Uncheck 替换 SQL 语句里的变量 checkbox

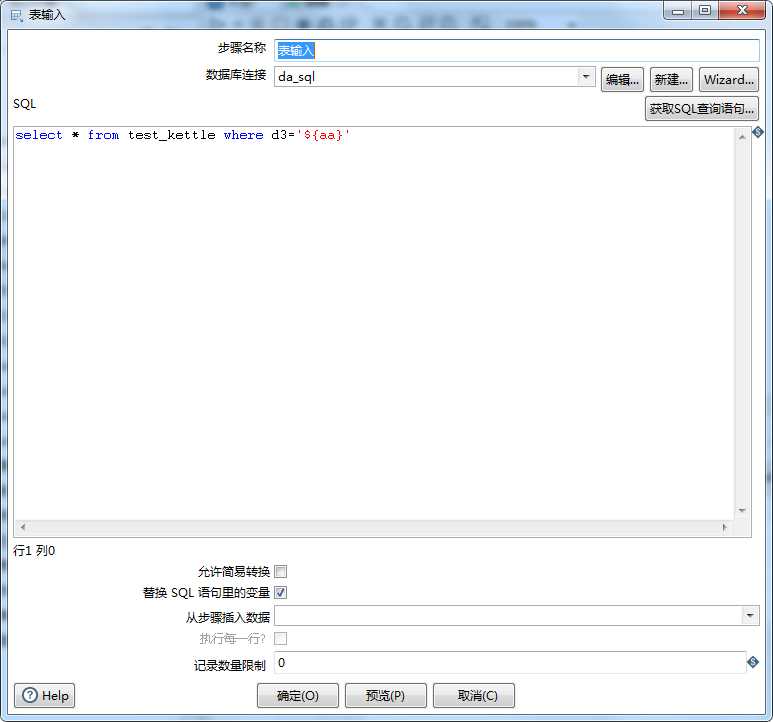coord(281,592)
